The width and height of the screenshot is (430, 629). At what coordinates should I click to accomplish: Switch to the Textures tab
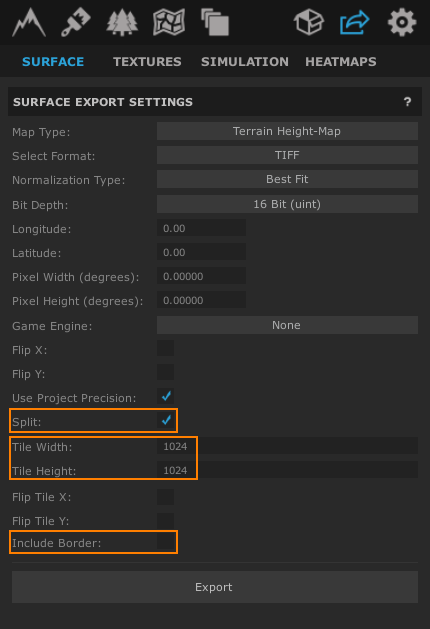tap(147, 61)
